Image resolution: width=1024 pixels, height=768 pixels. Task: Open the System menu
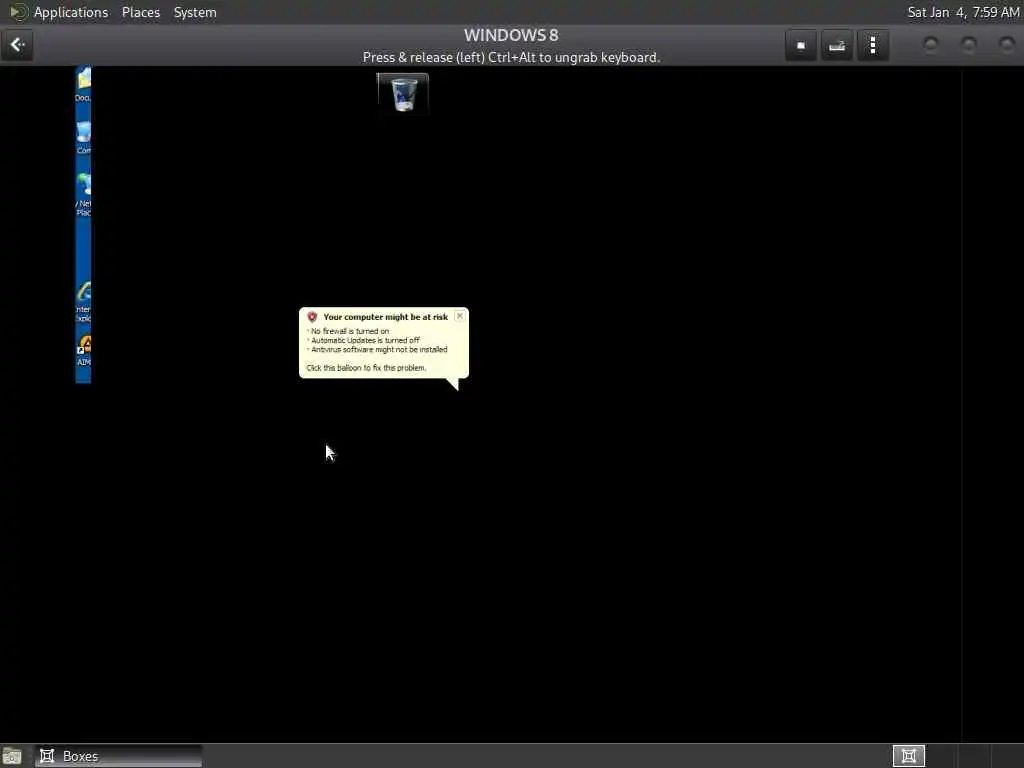[x=195, y=12]
